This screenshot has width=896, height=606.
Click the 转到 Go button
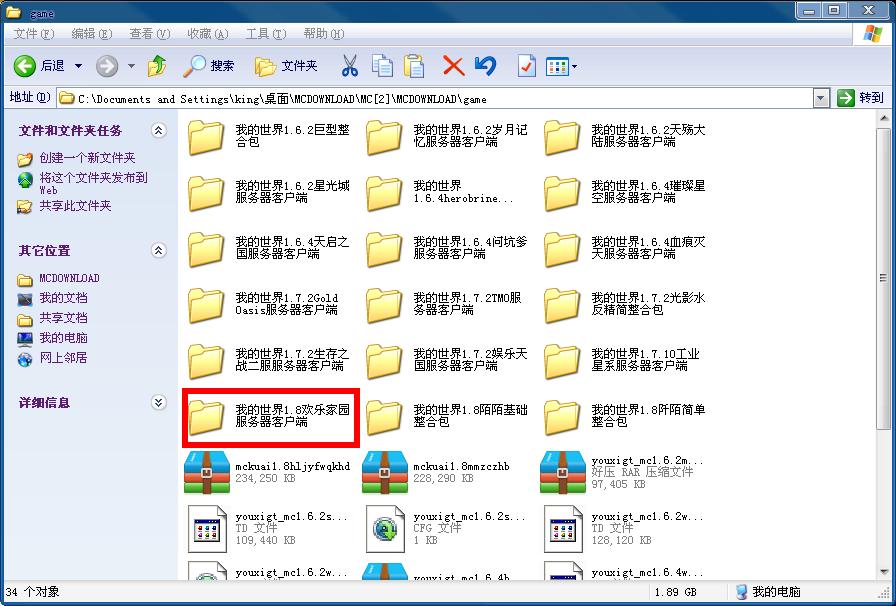coord(861,98)
